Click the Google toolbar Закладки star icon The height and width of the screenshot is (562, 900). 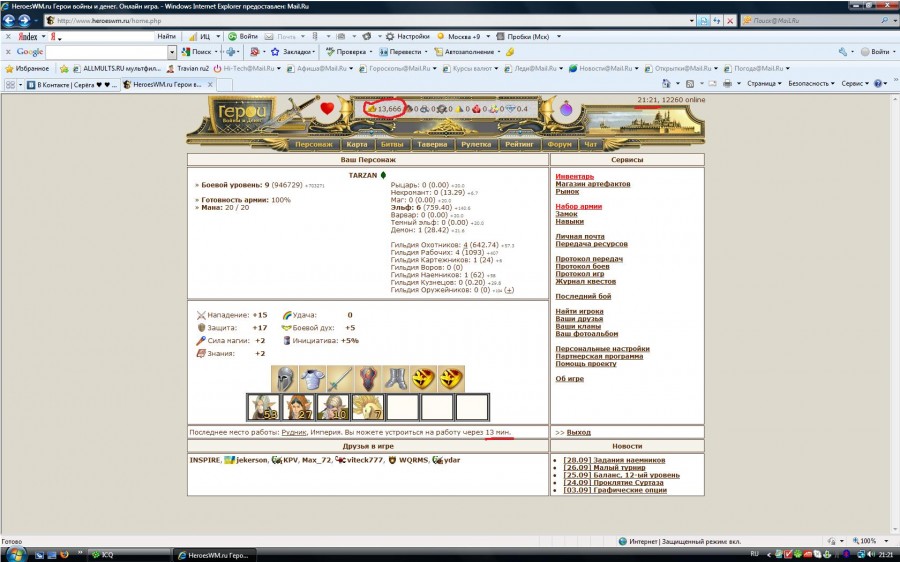click(x=275, y=52)
